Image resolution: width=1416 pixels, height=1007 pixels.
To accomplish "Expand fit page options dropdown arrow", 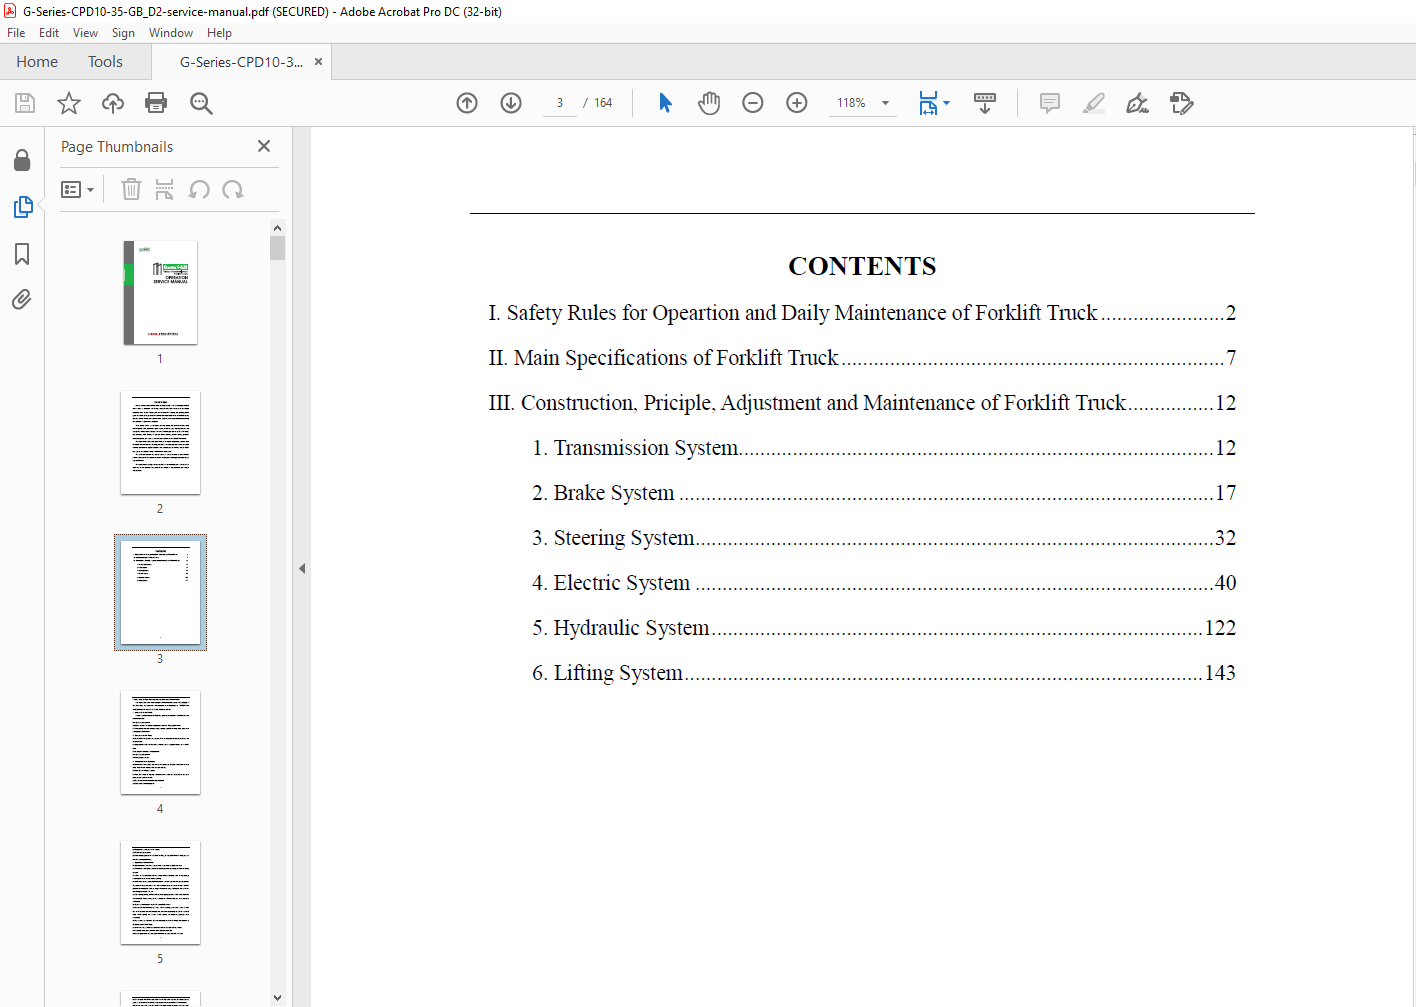I will coord(947,103).
